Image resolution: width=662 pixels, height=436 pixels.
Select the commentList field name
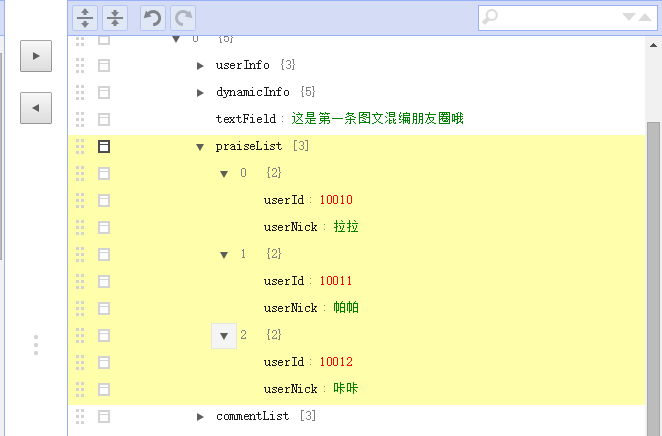click(253, 416)
